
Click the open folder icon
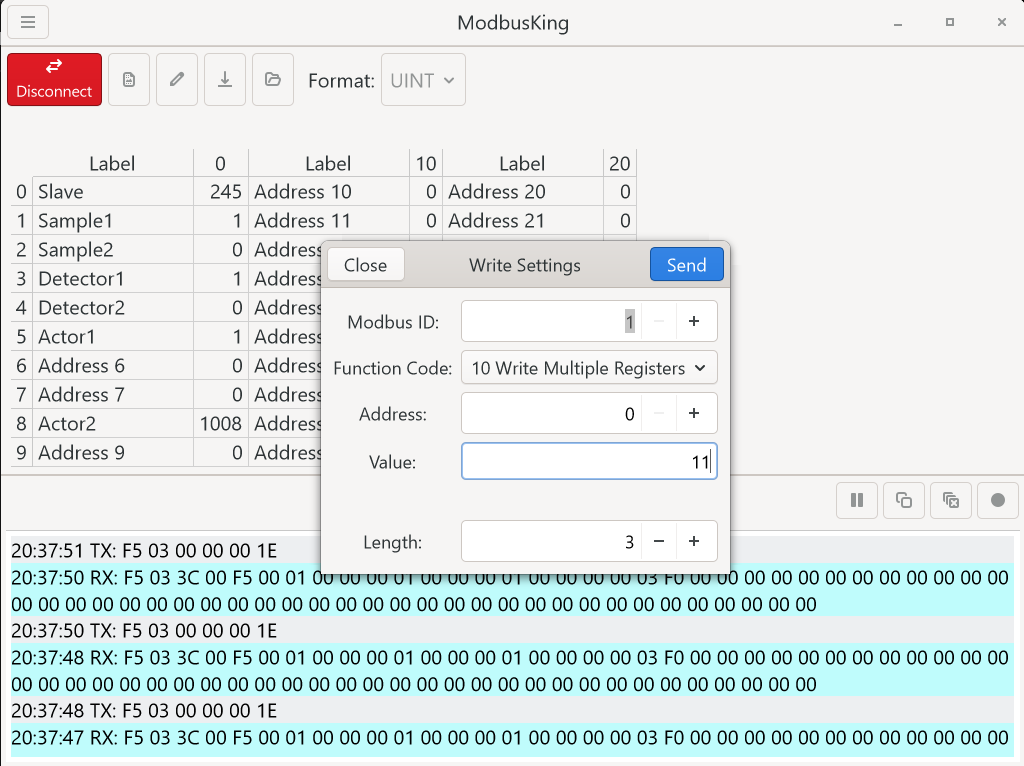point(273,80)
